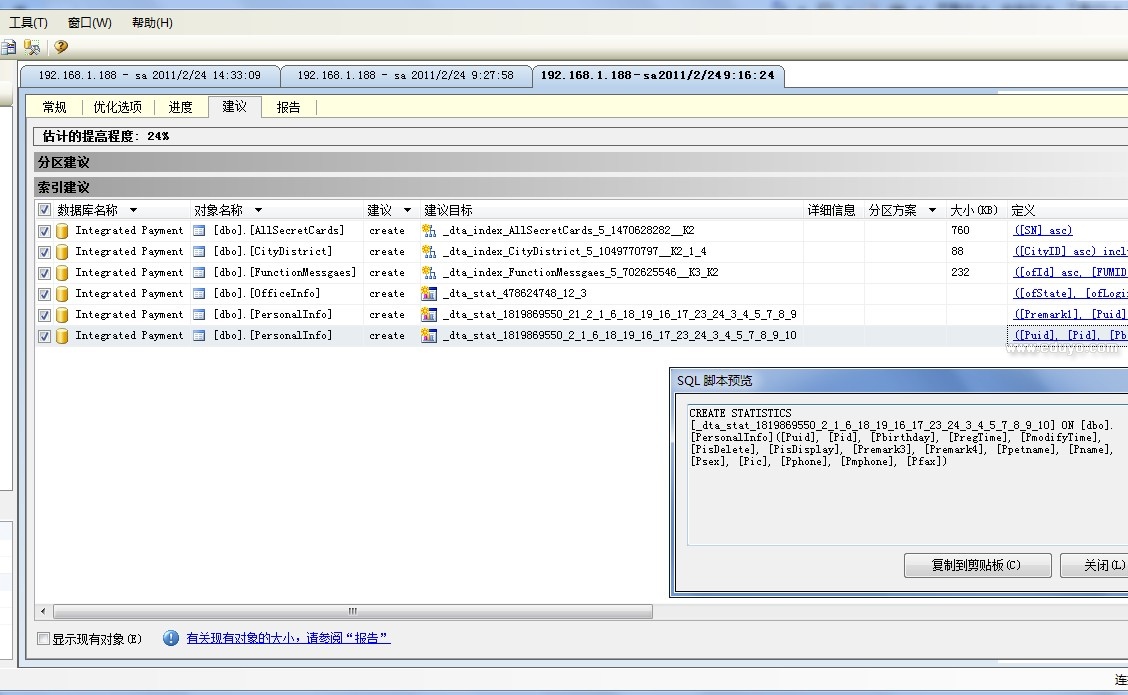Click the index icon for _dta_index_FunctionMessgaes
Screen dimensions: 1128x695
429,273
